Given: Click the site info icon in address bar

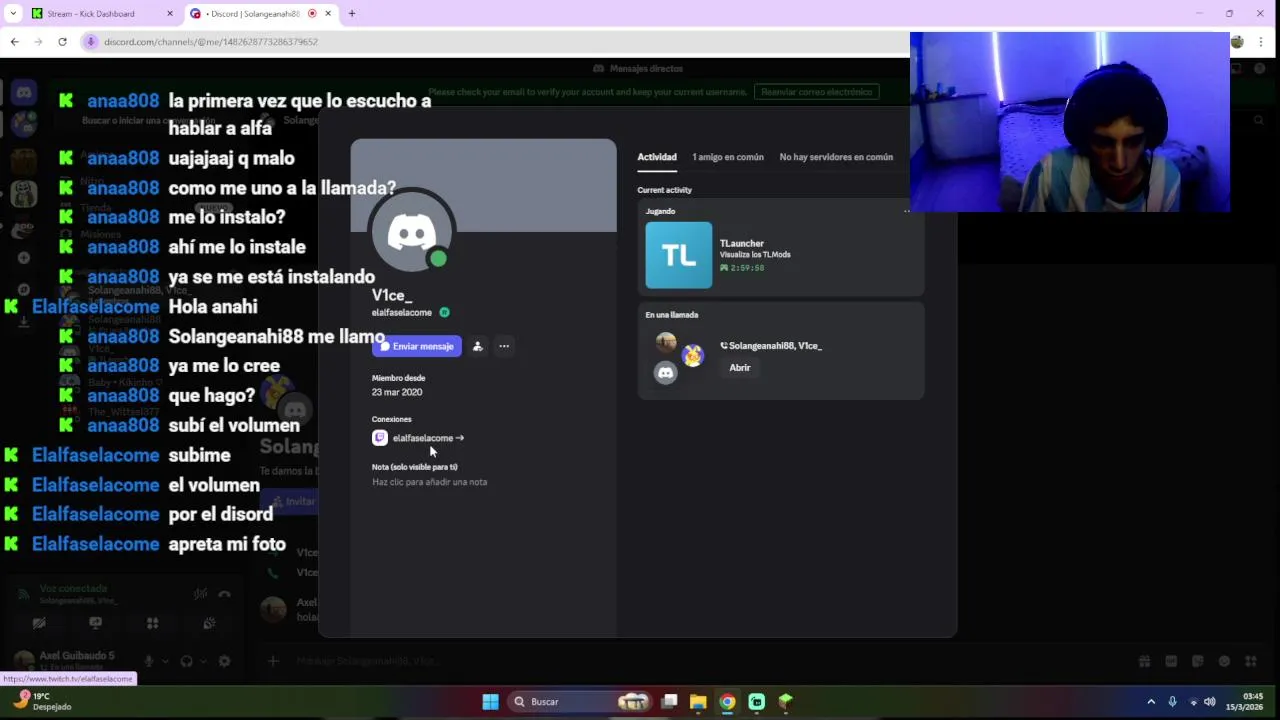Looking at the screenshot, I should 91,42.
